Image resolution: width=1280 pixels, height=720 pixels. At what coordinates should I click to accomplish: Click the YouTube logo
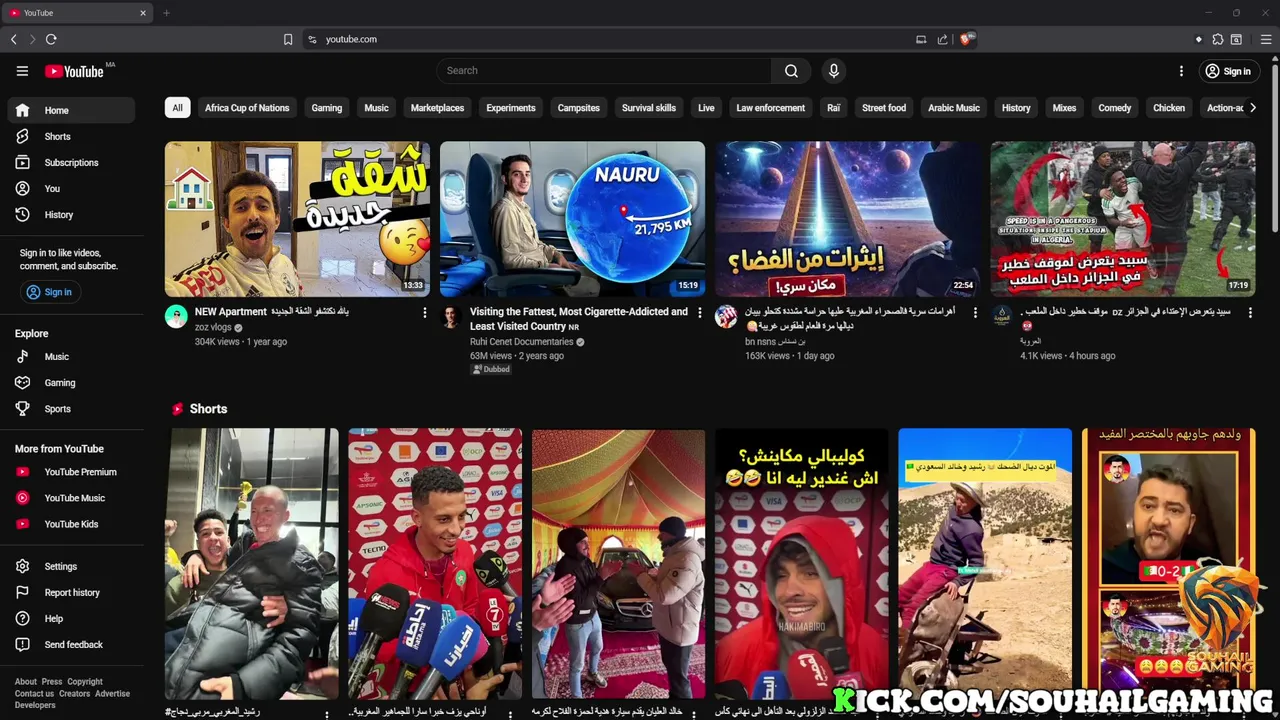pyautogui.click(x=75, y=71)
